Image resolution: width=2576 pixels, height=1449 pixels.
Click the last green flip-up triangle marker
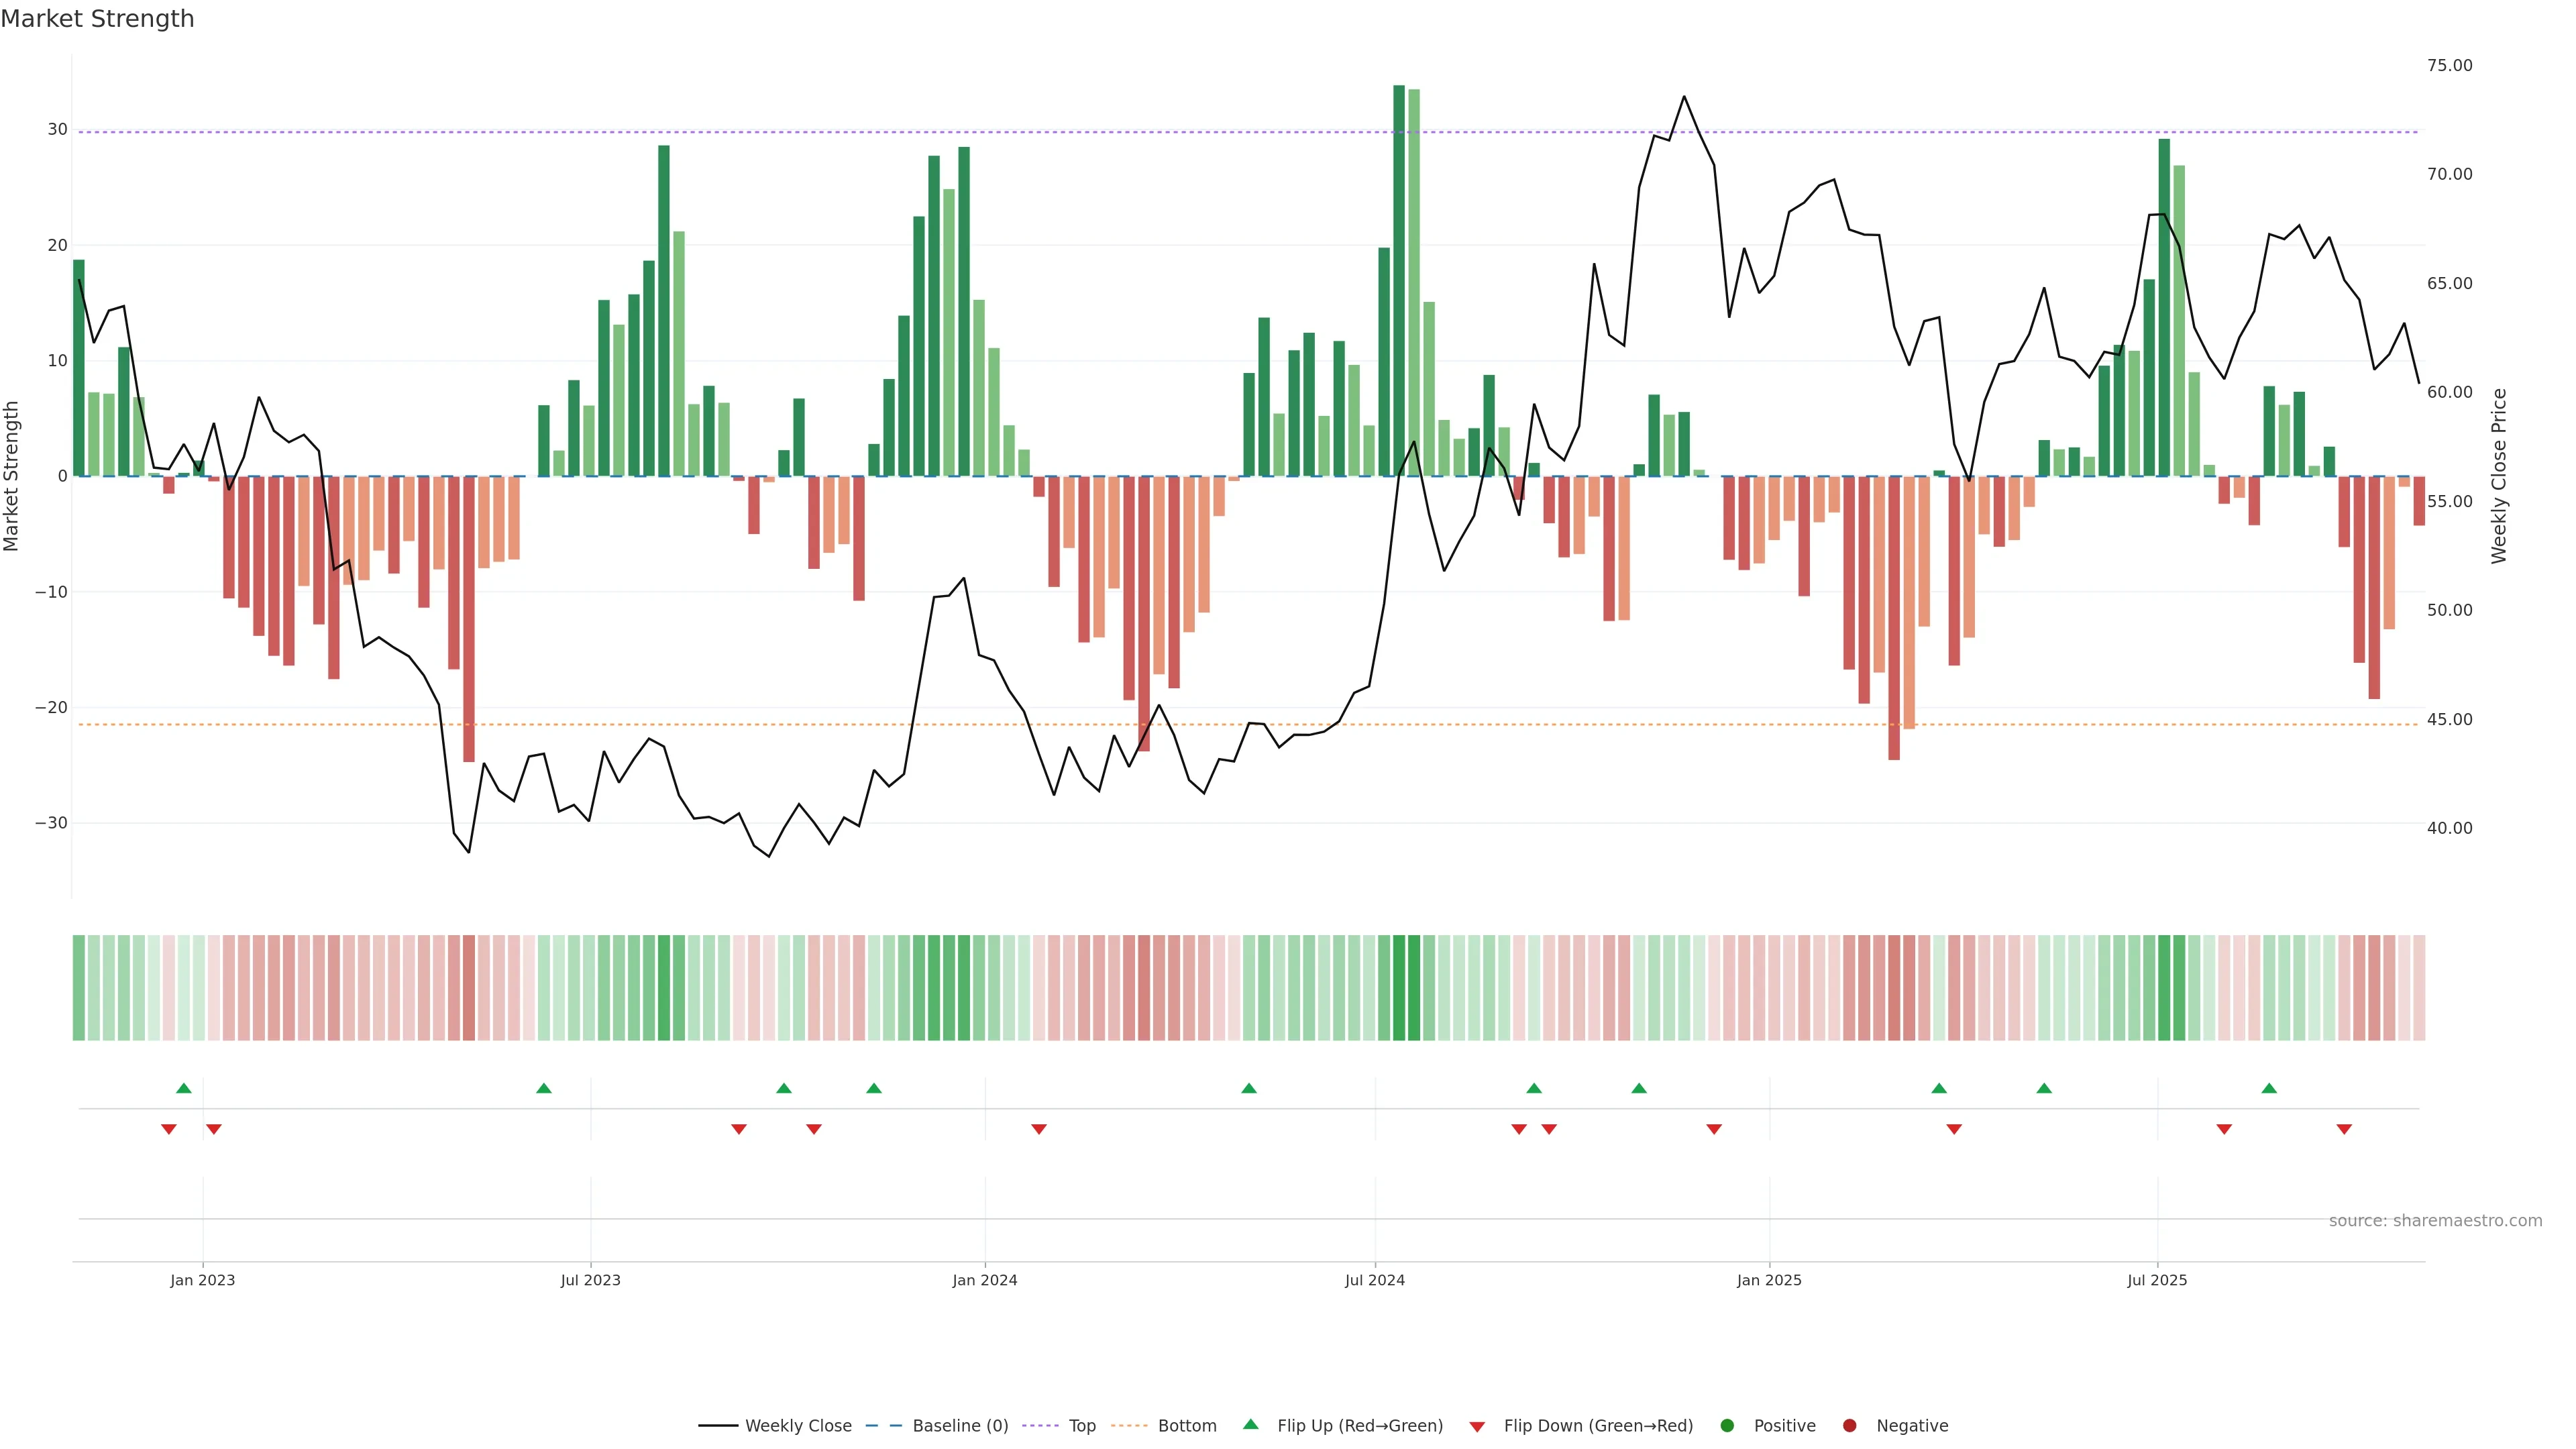(x=2269, y=1088)
